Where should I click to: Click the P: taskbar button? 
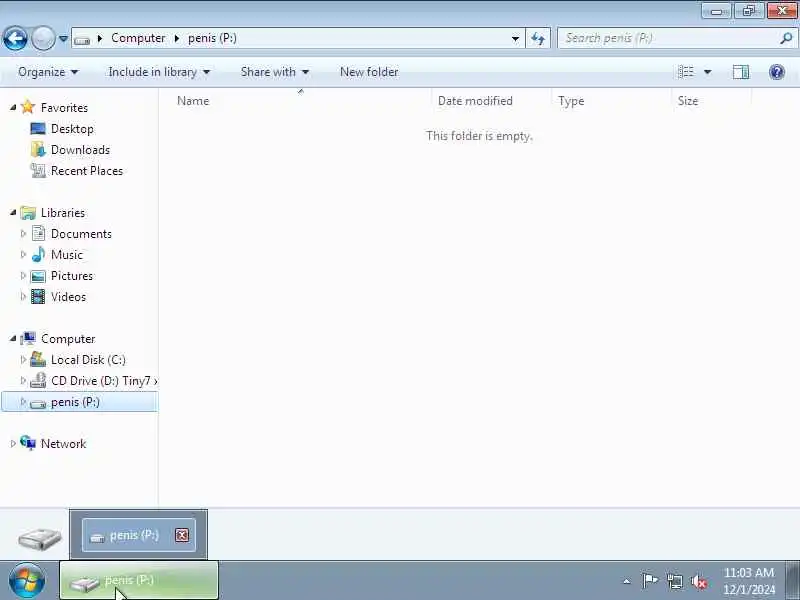139,581
